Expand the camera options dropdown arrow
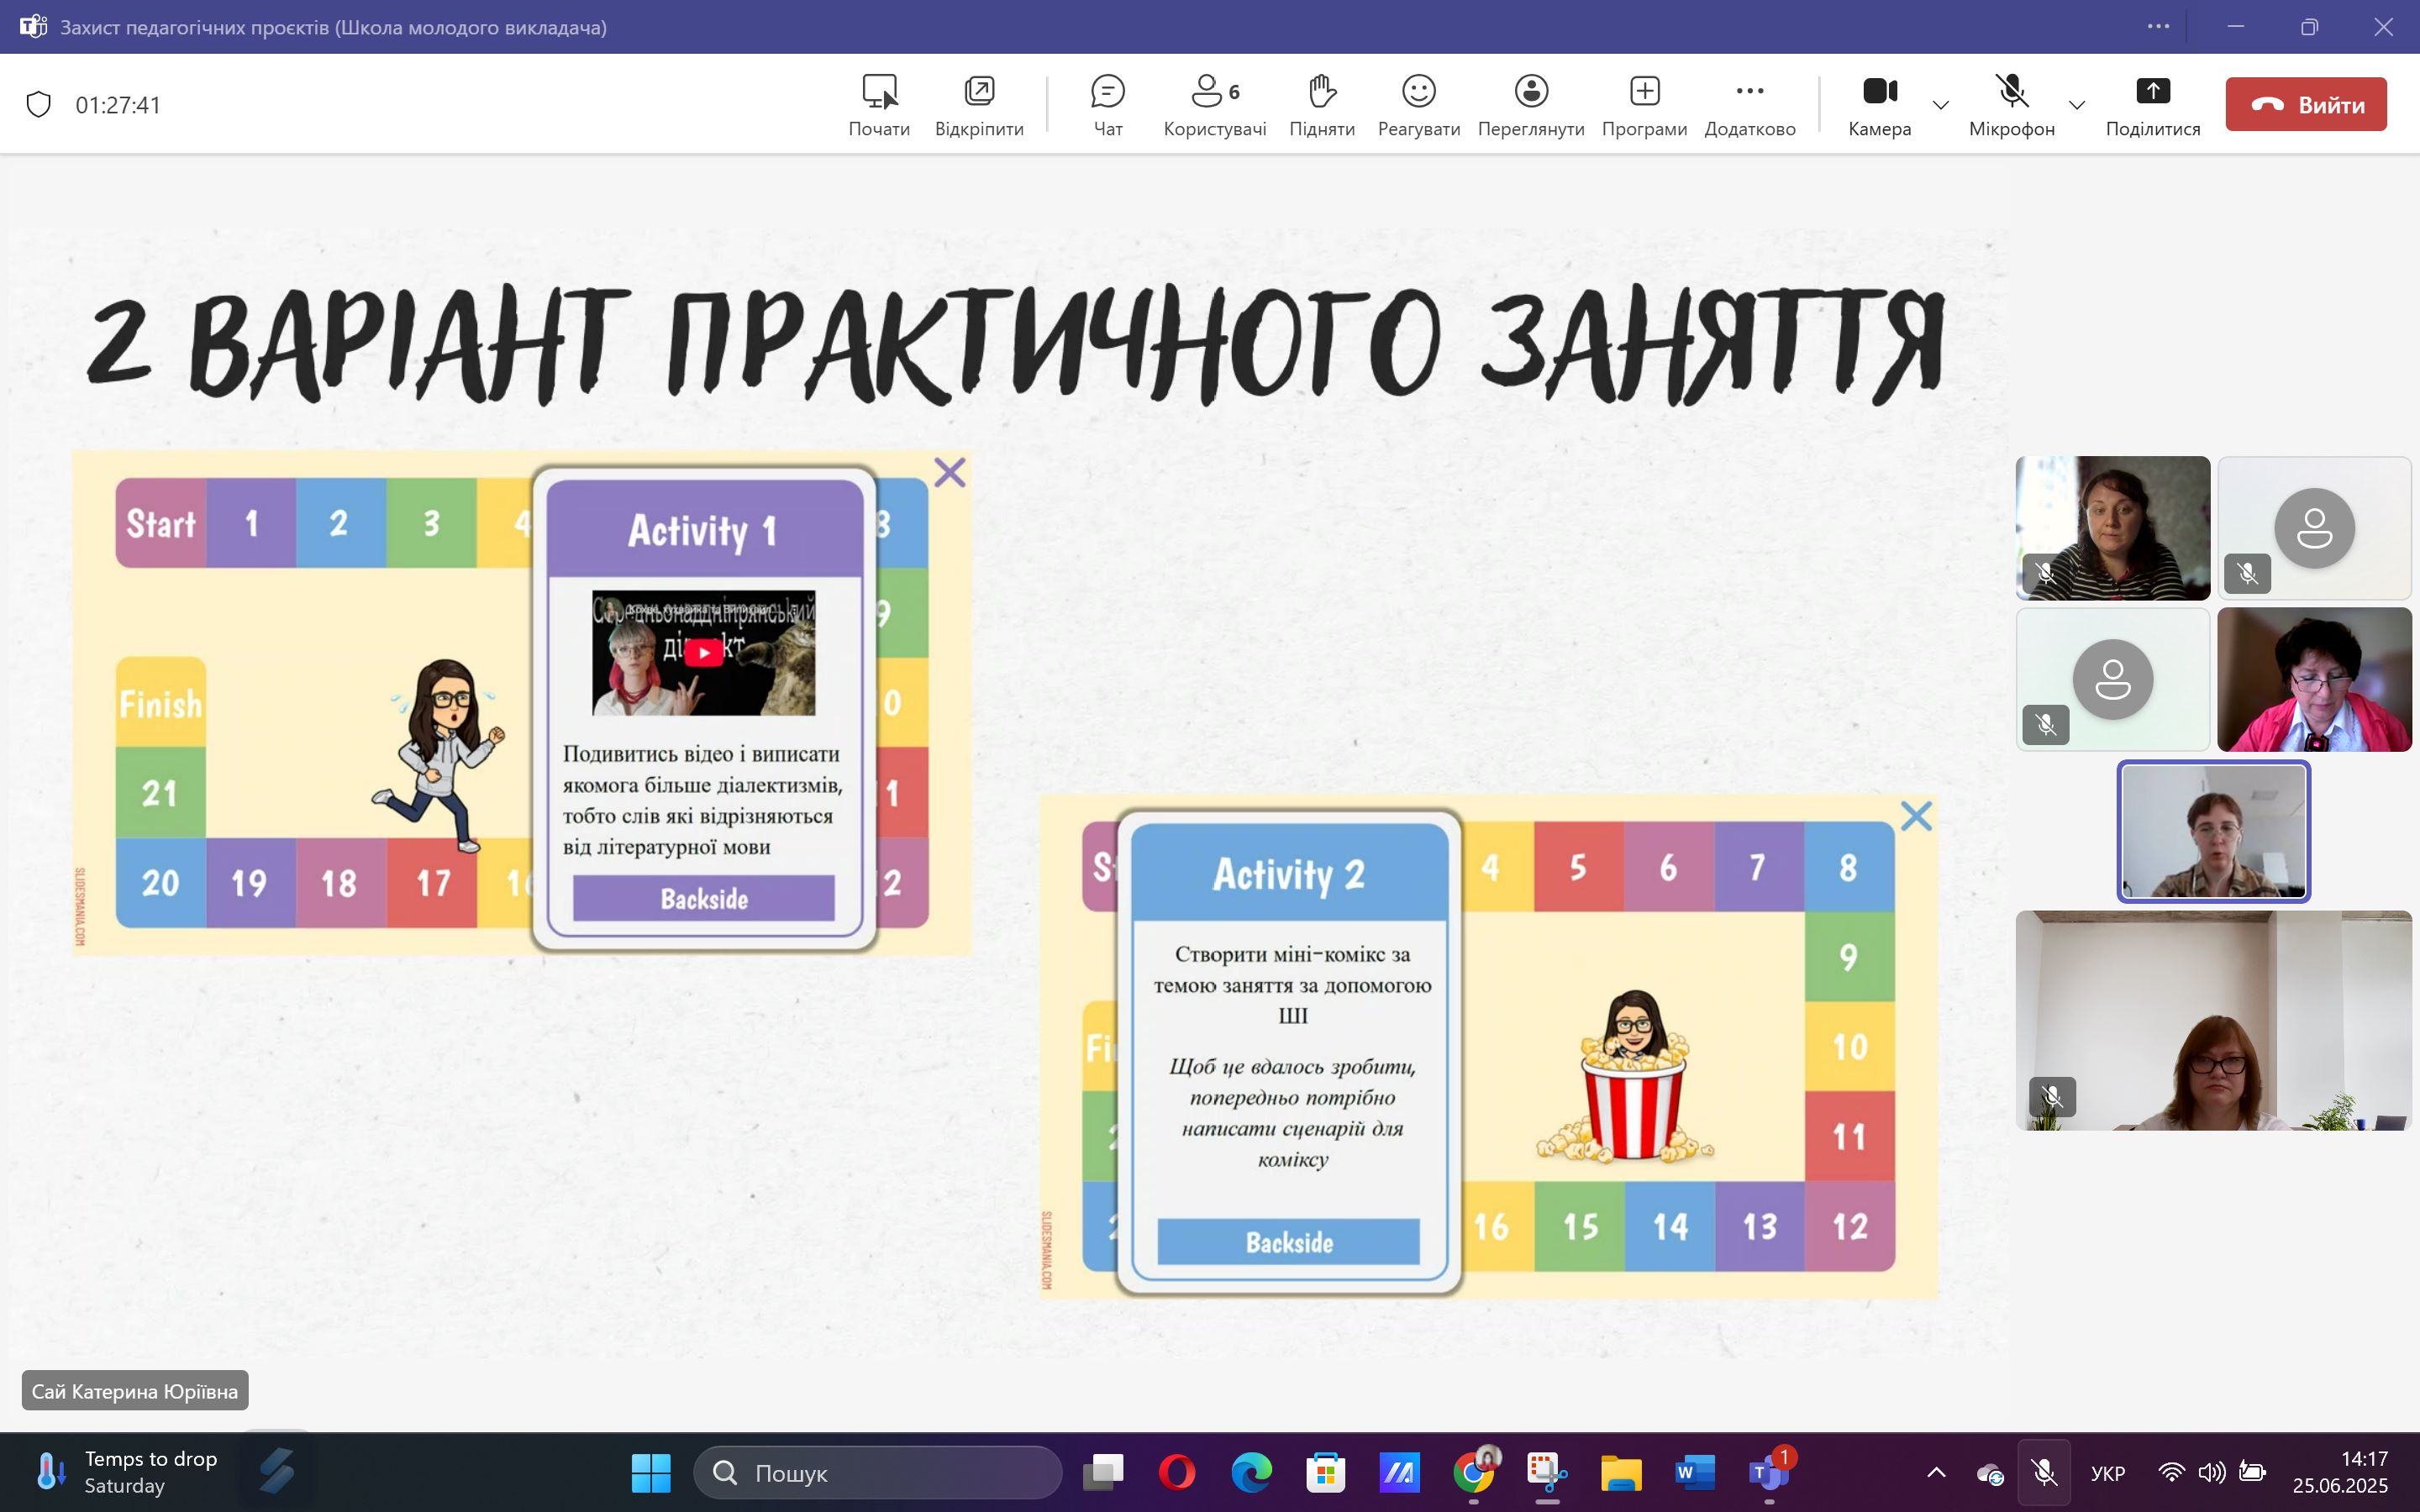 [x=1941, y=105]
